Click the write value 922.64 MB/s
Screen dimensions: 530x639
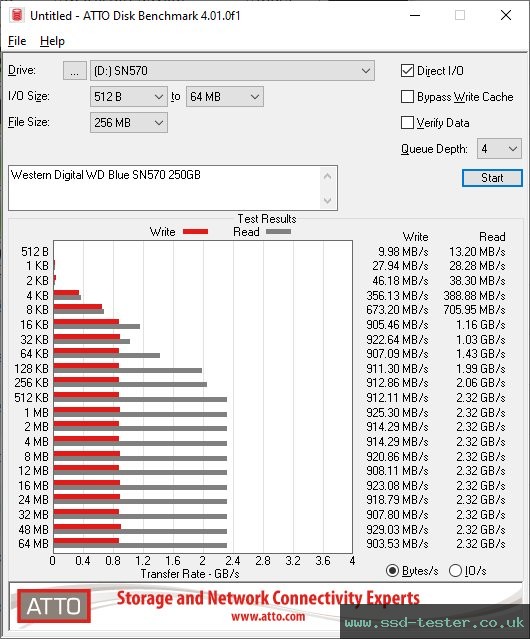coord(397,339)
